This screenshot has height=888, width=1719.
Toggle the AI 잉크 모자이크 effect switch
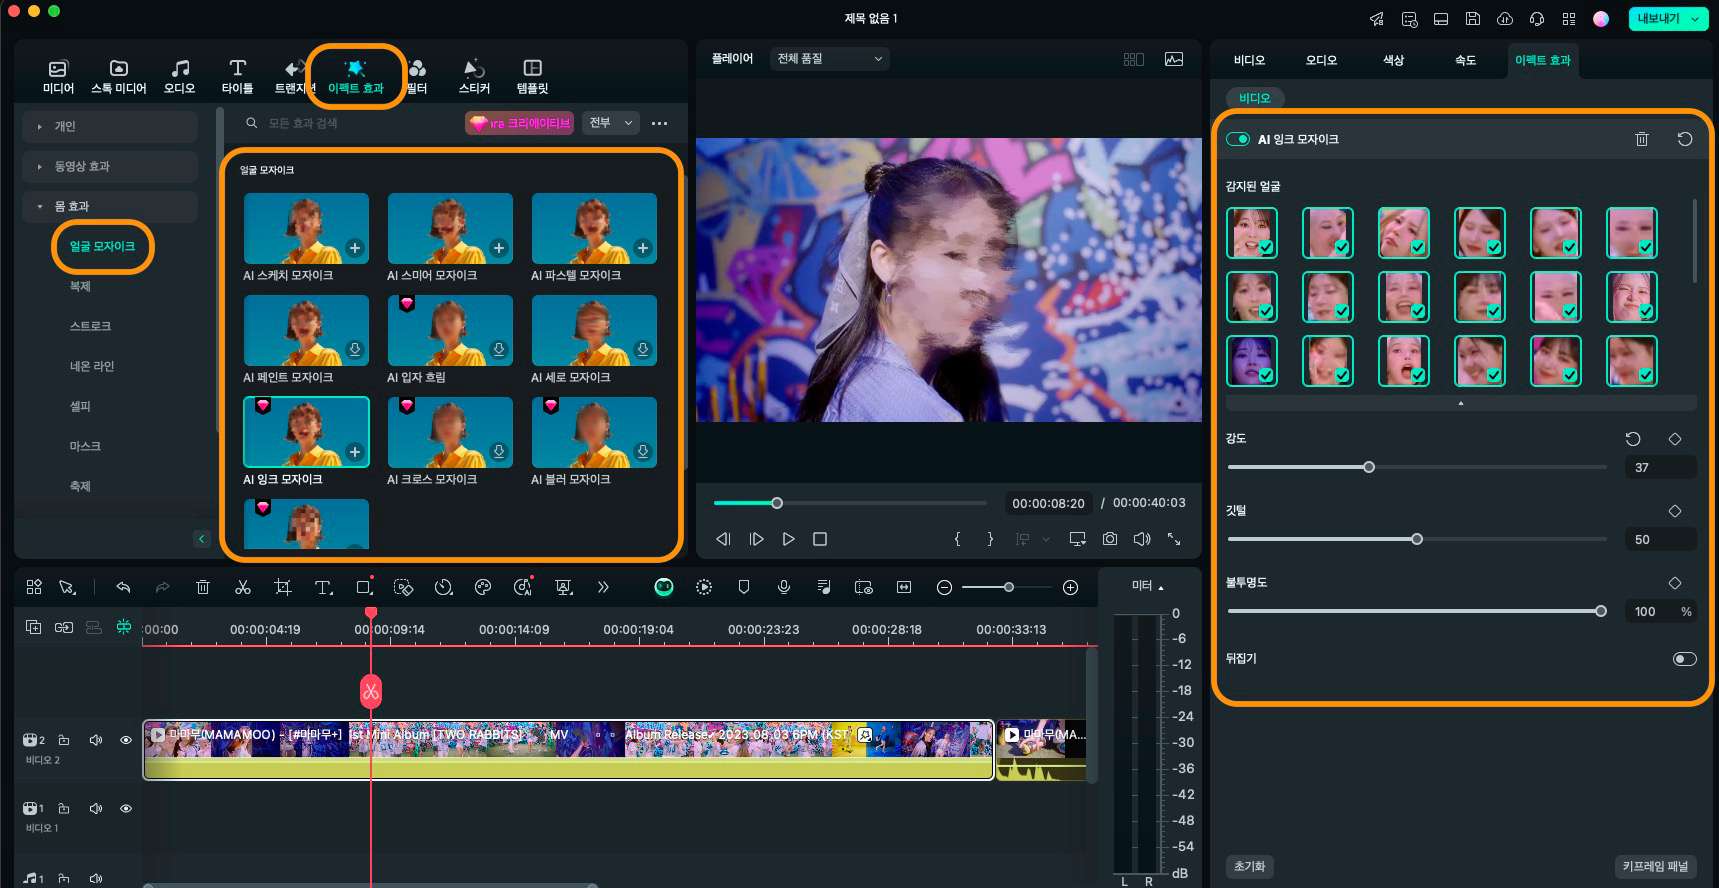pyautogui.click(x=1238, y=139)
